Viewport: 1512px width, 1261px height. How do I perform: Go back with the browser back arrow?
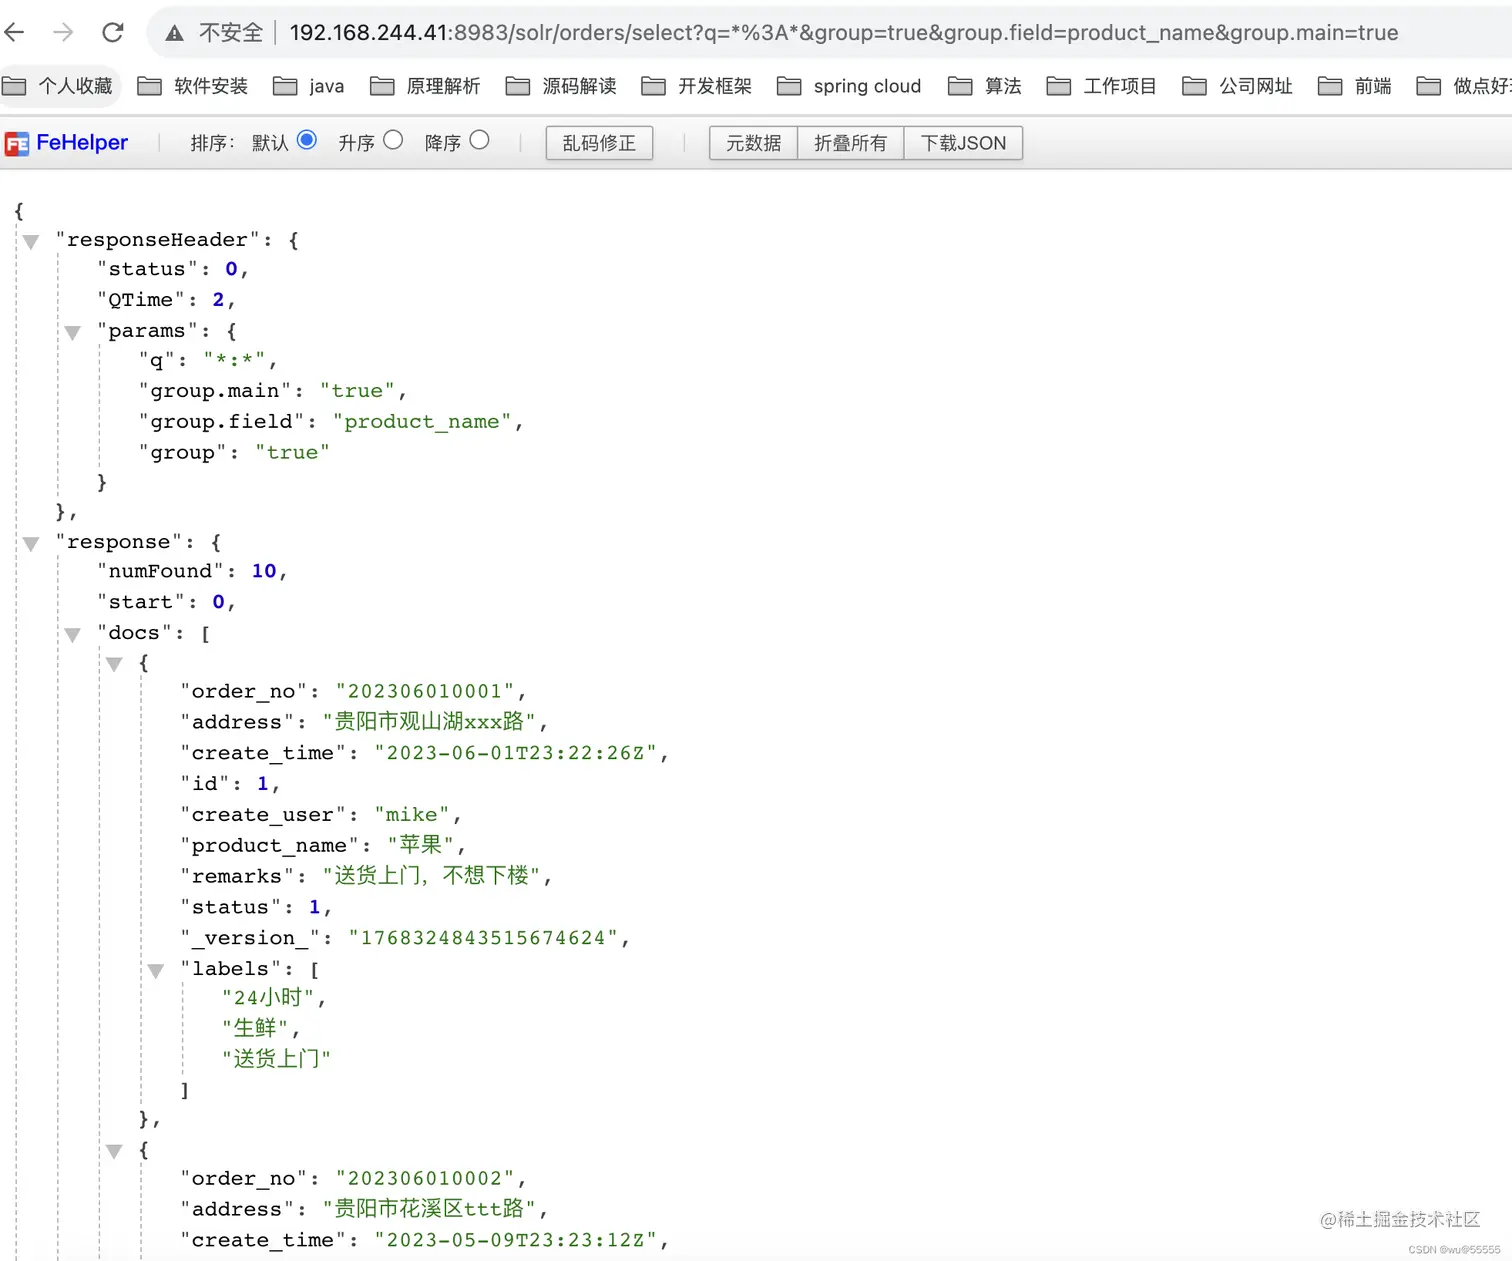pos(14,32)
